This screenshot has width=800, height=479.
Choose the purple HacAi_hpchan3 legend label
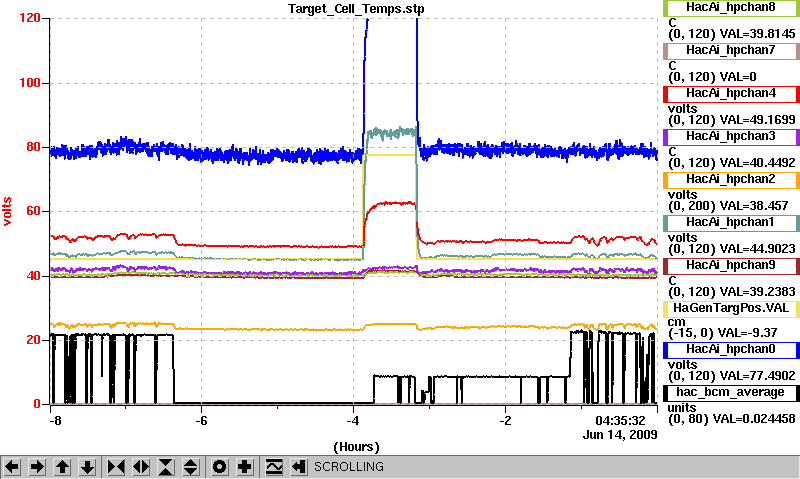pos(731,136)
